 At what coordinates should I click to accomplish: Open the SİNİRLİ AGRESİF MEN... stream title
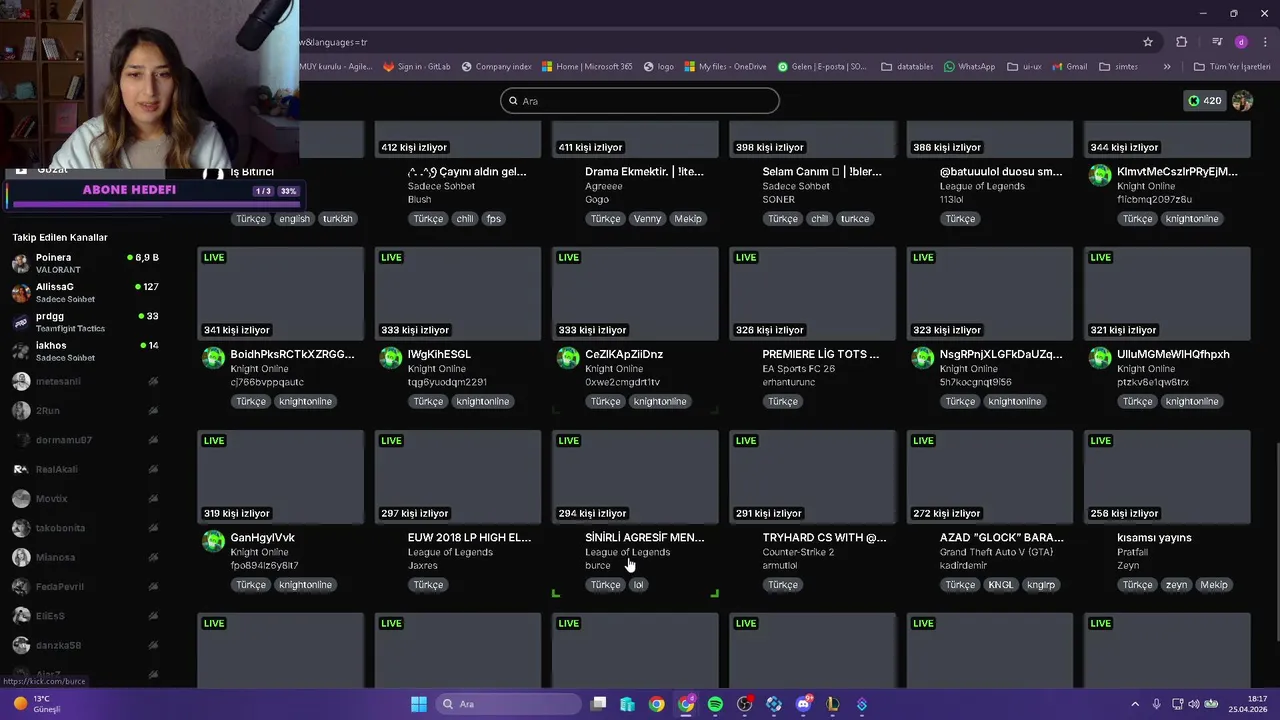tap(644, 538)
